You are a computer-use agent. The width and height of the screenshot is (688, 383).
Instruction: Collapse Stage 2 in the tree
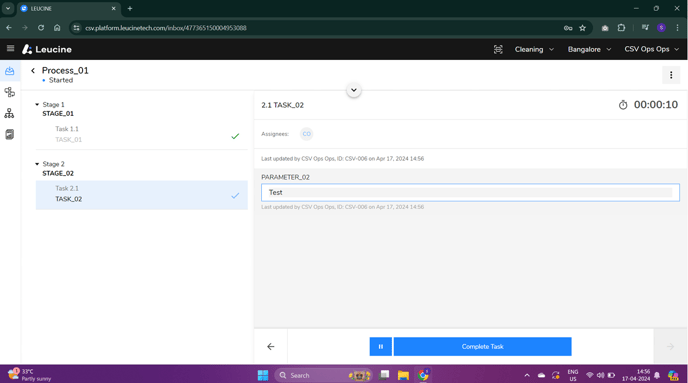click(37, 164)
